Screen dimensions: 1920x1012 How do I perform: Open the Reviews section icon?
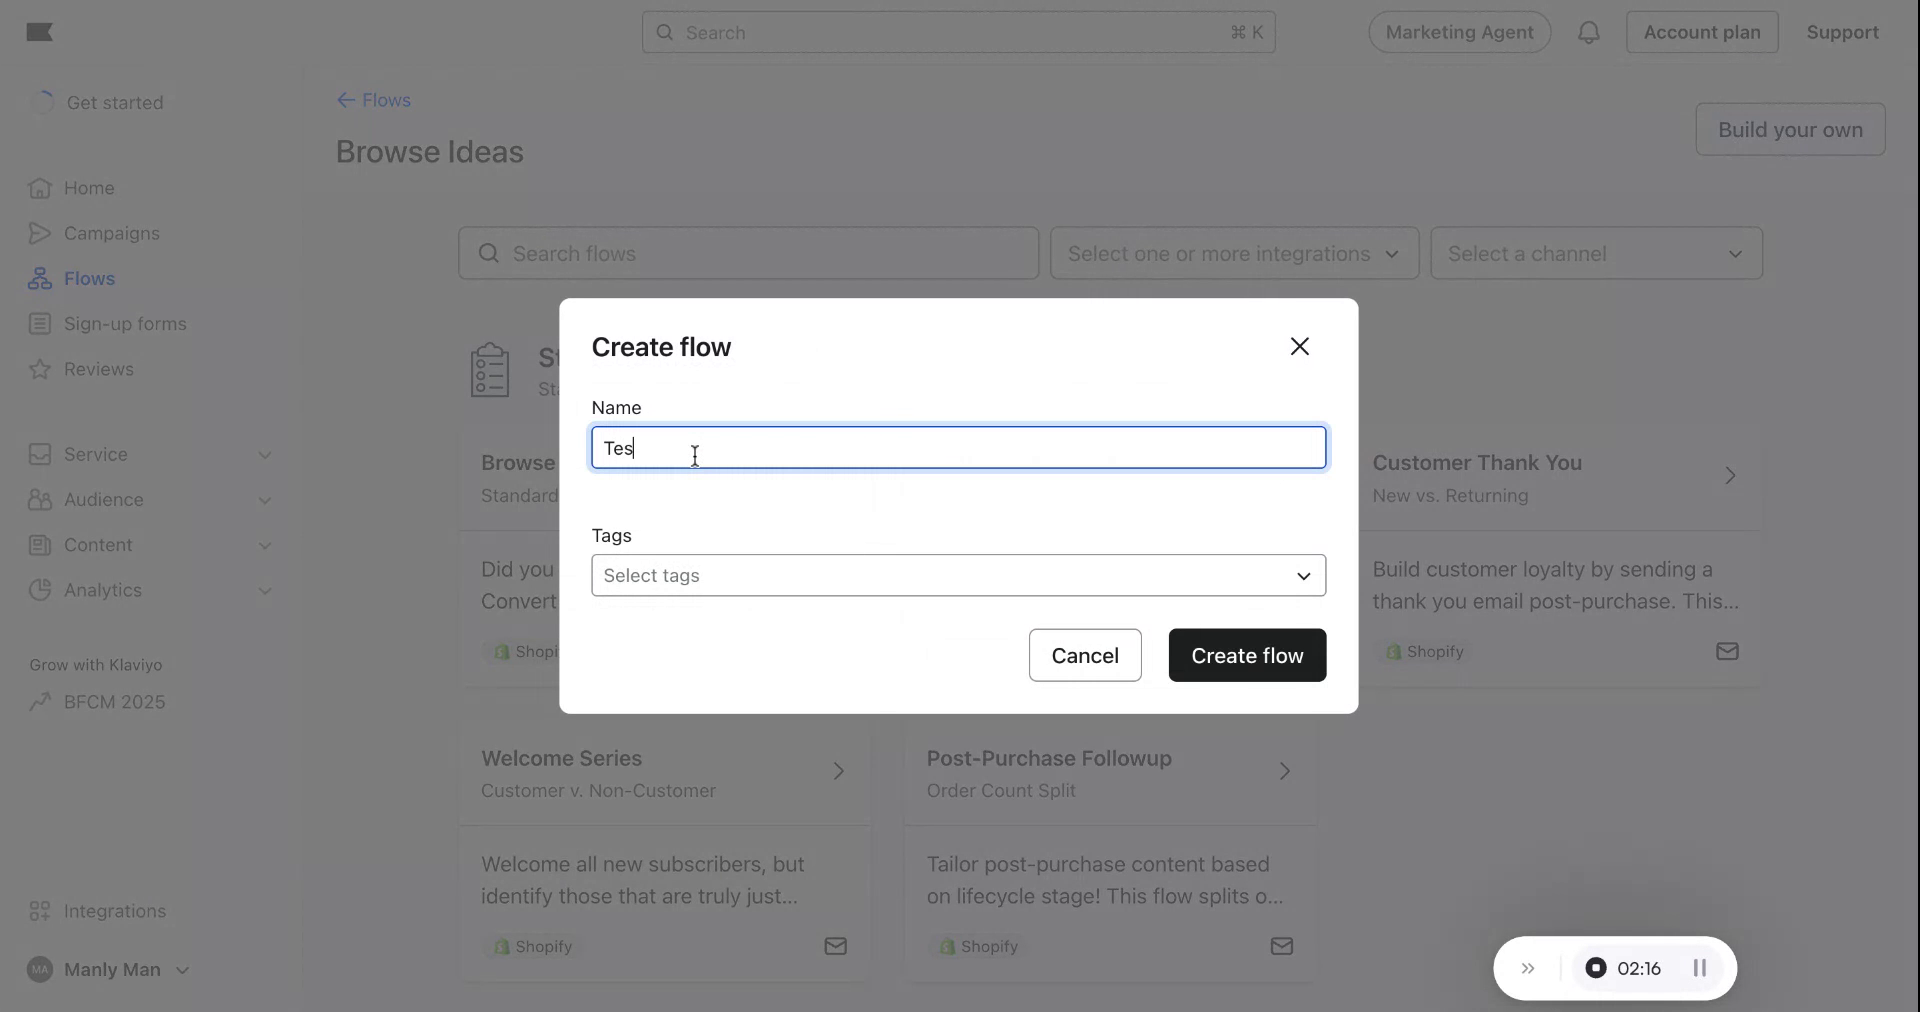[39, 369]
